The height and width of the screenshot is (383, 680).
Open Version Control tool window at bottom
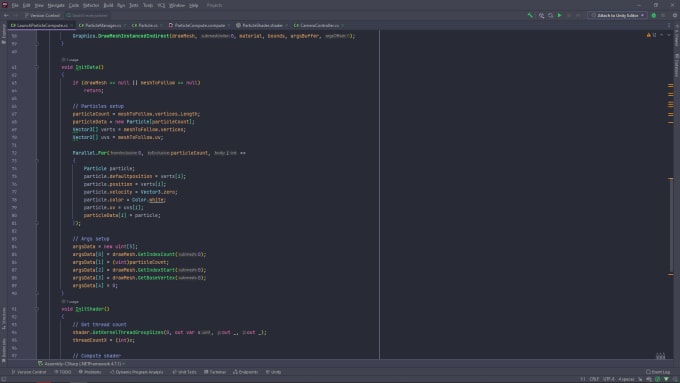29,372
